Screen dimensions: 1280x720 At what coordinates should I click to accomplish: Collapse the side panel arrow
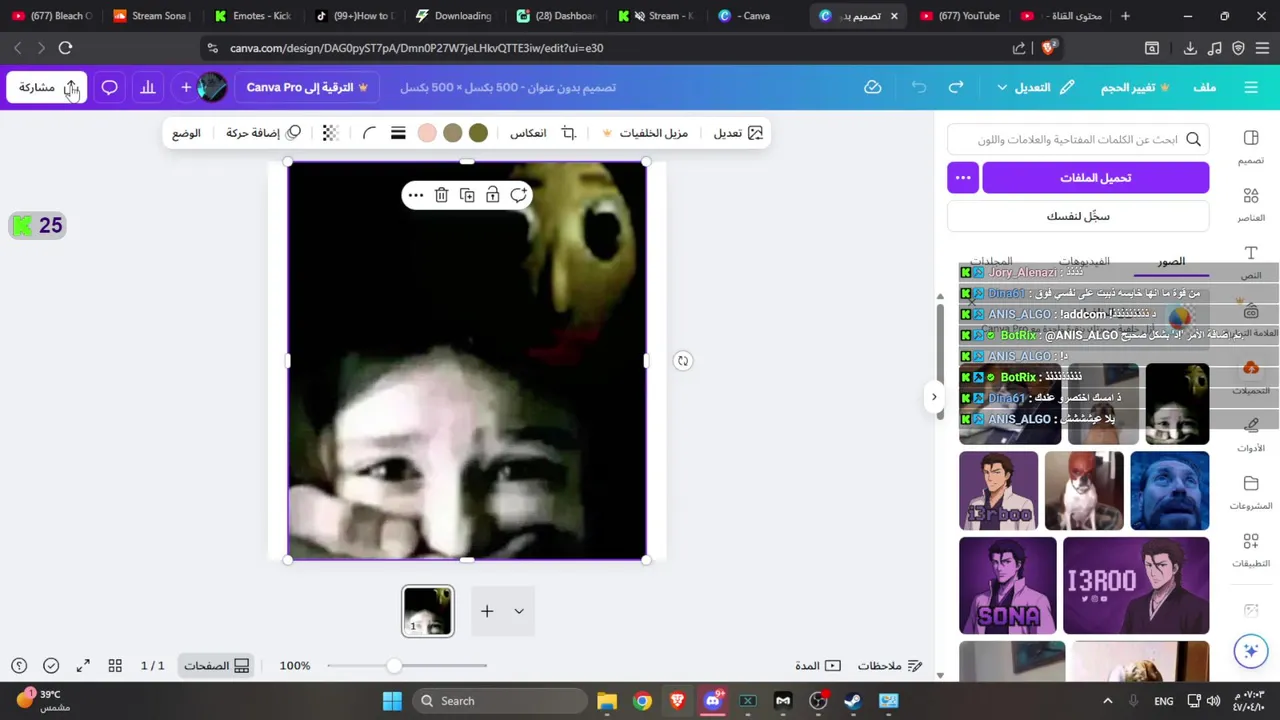click(x=934, y=397)
